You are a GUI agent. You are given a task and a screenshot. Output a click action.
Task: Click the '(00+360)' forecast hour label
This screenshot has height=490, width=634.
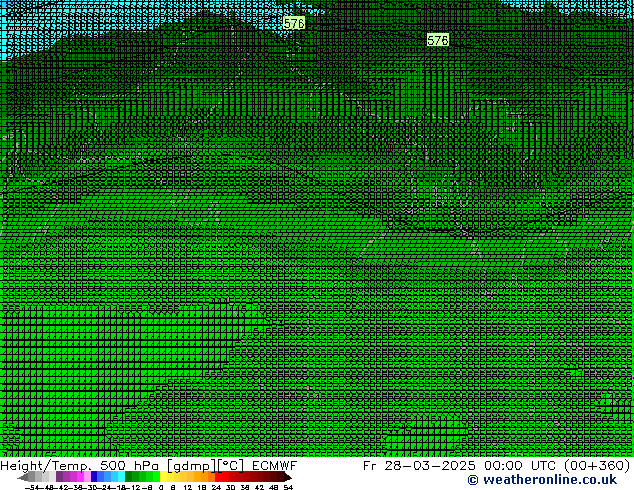597,466
